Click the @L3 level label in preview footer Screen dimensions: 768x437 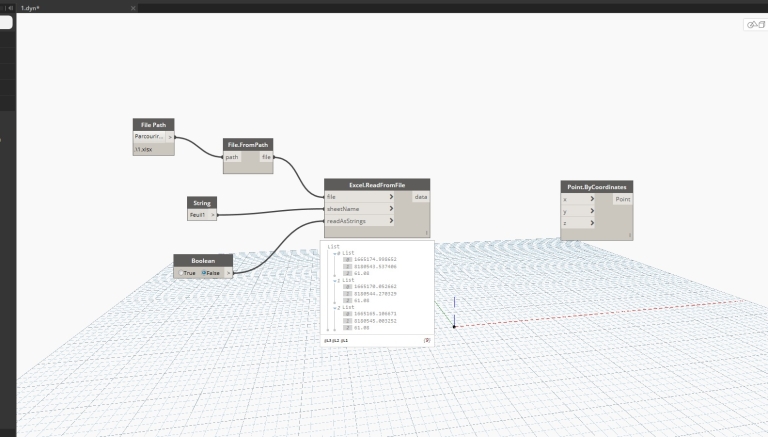tap(328, 340)
